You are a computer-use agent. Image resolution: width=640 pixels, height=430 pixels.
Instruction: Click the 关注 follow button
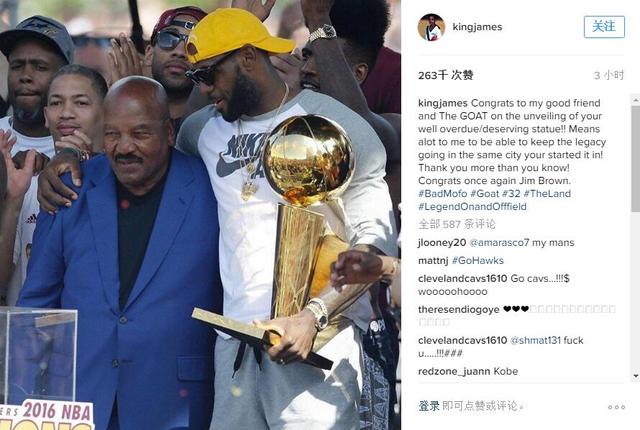(x=604, y=27)
